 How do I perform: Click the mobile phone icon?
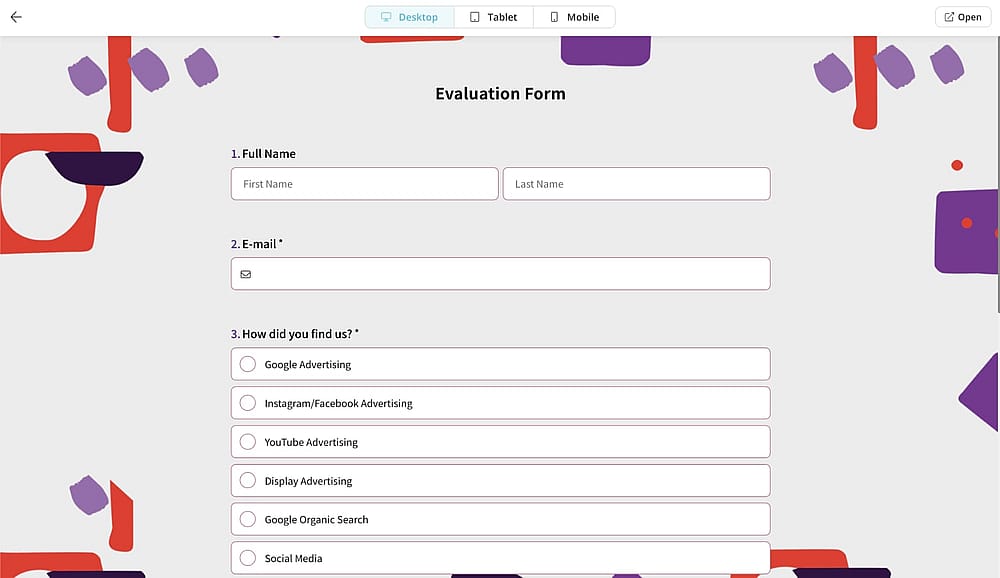tap(554, 17)
